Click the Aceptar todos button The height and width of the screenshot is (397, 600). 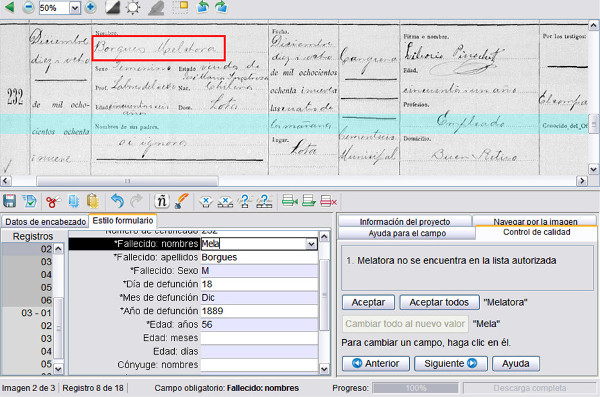(439, 302)
